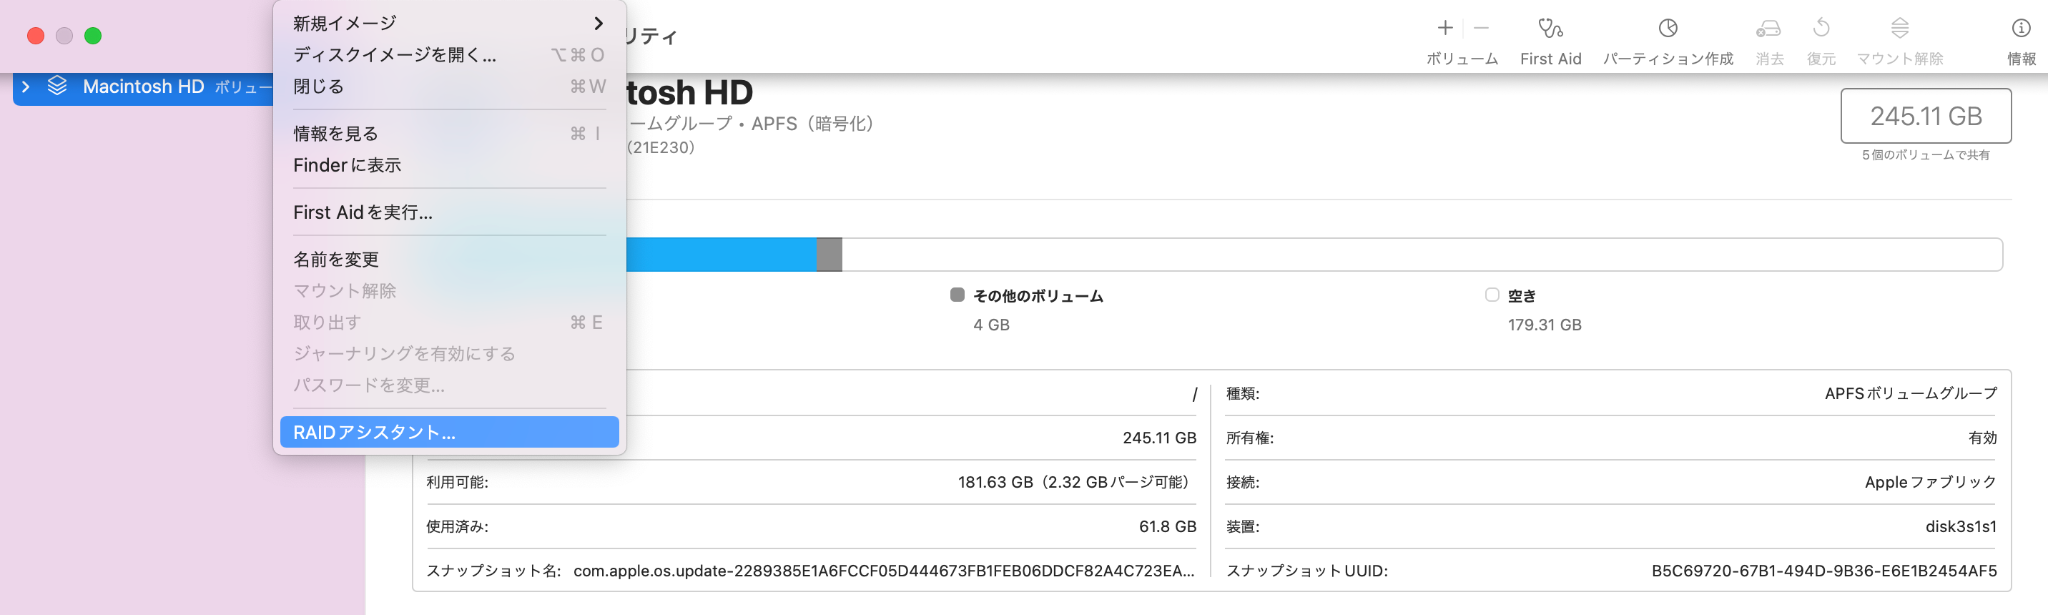Click the 接続 Appleファブリック value
This screenshot has width=2048, height=615.
pyautogui.click(x=1931, y=482)
